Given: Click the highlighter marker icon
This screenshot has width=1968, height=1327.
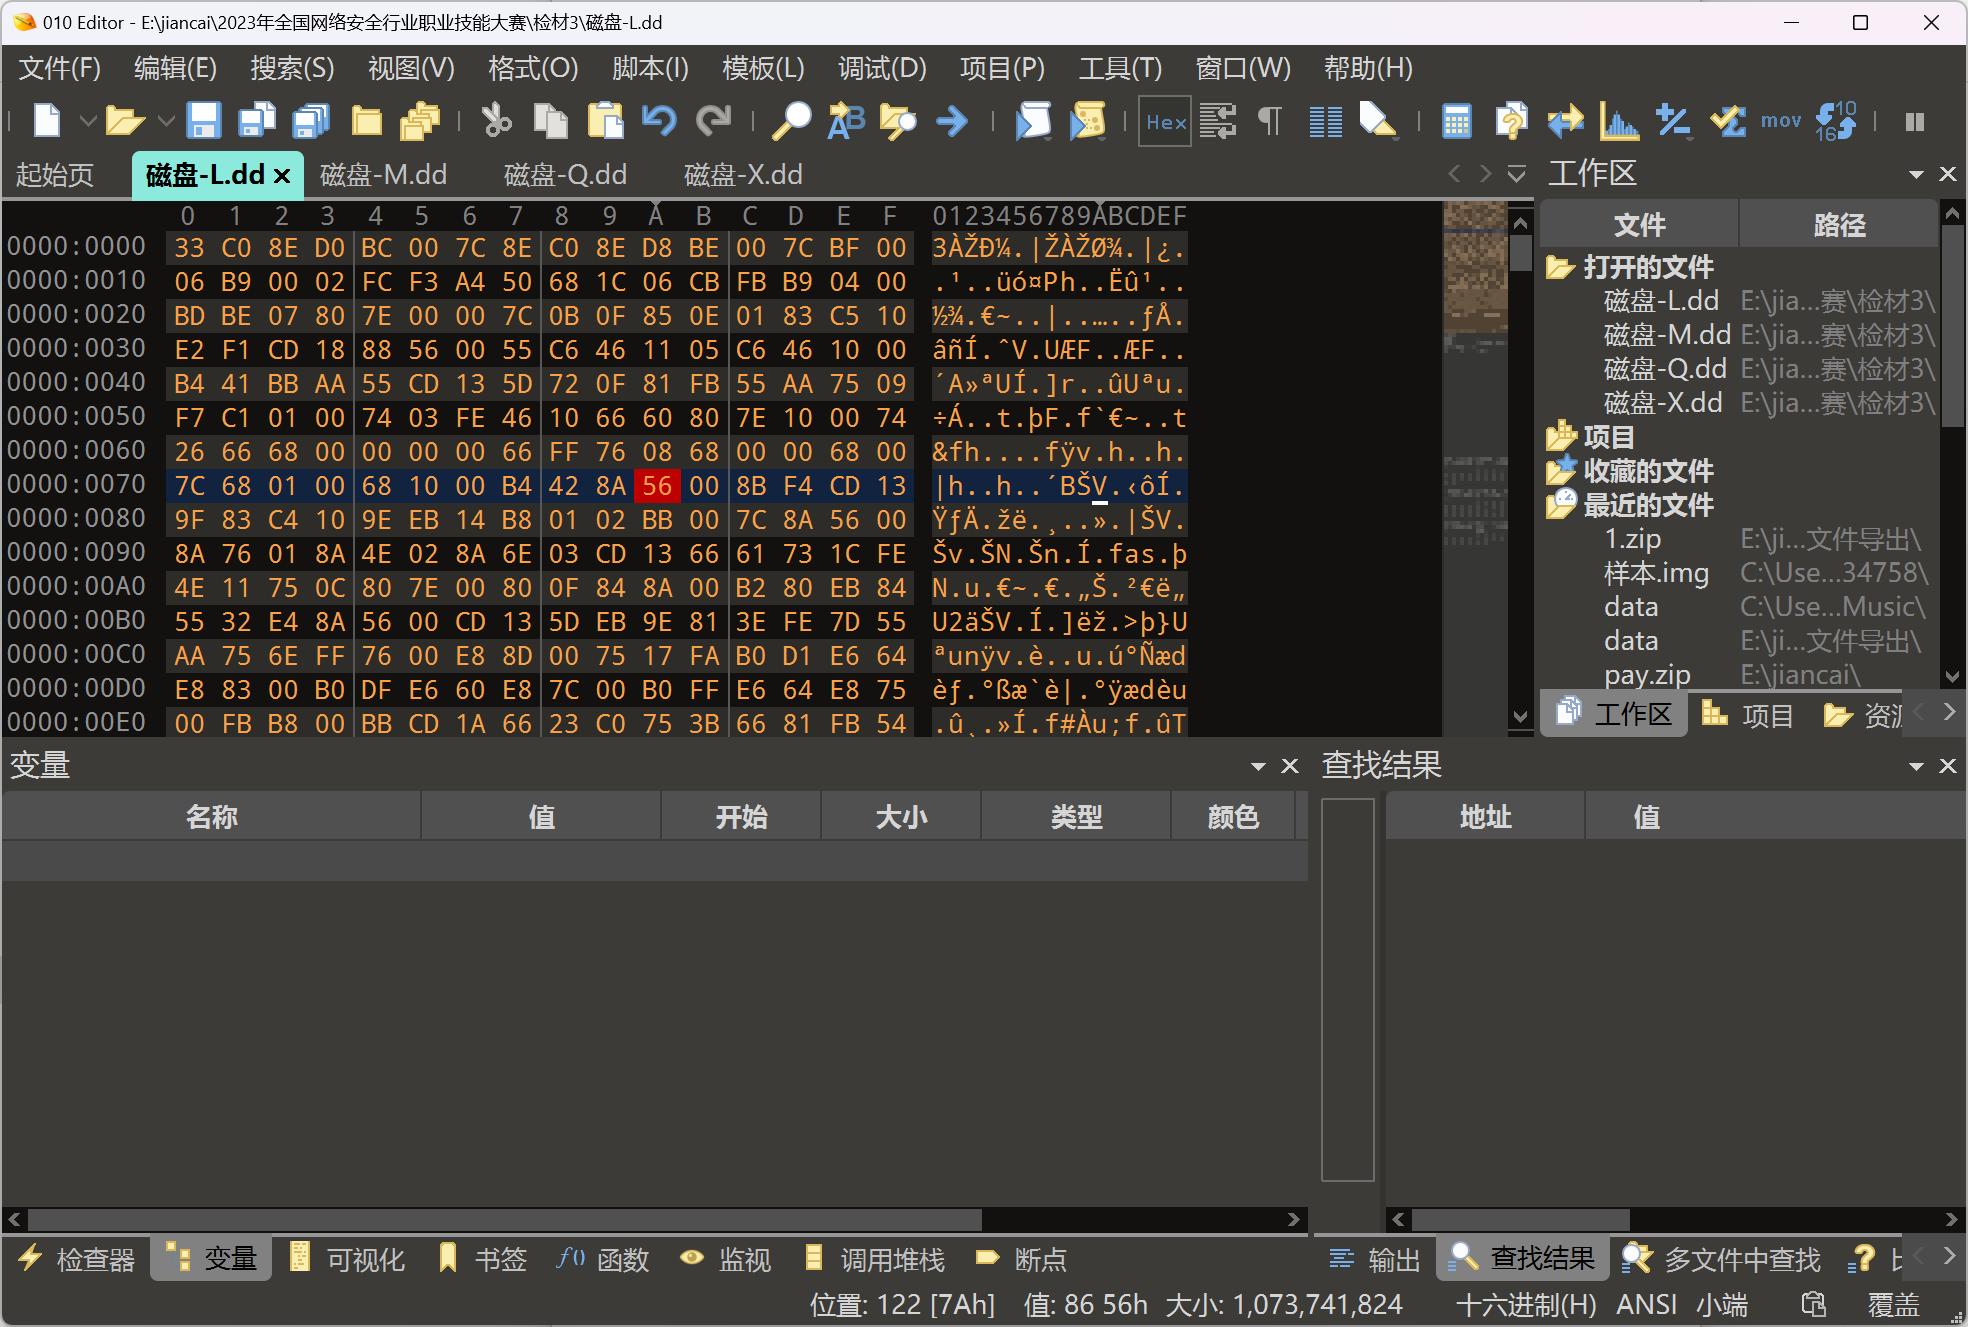Looking at the screenshot, I should click(1378, 121).
